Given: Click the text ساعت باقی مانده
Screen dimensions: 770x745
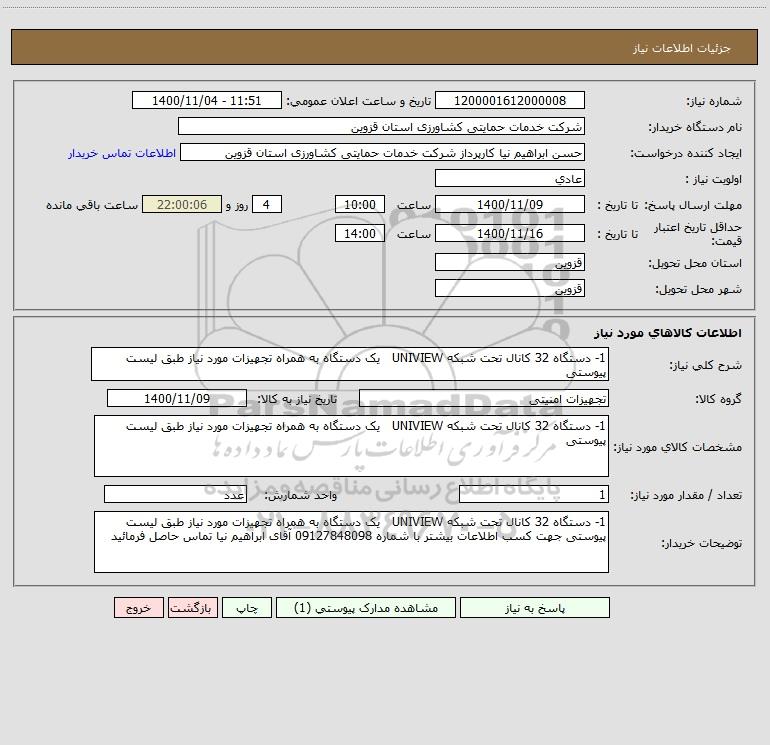Looking at the screenshot, I should (92, 205).
